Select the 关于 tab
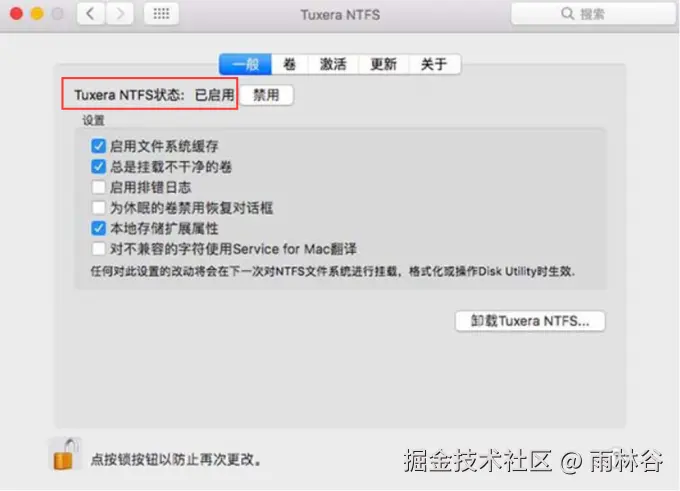680x491 pixels. coord(434,64)
